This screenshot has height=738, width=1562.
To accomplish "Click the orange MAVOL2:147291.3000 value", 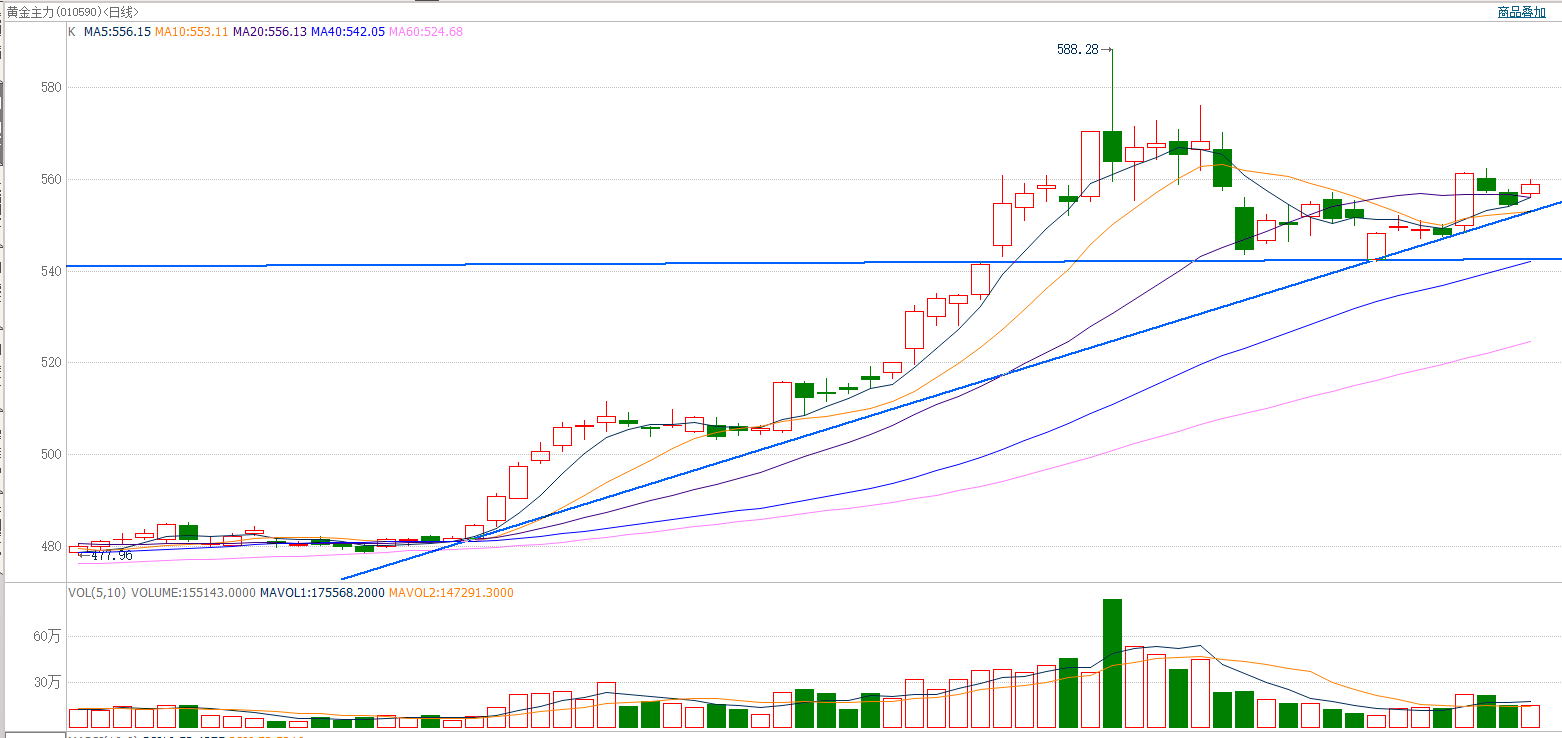I will tap(451, 593).
